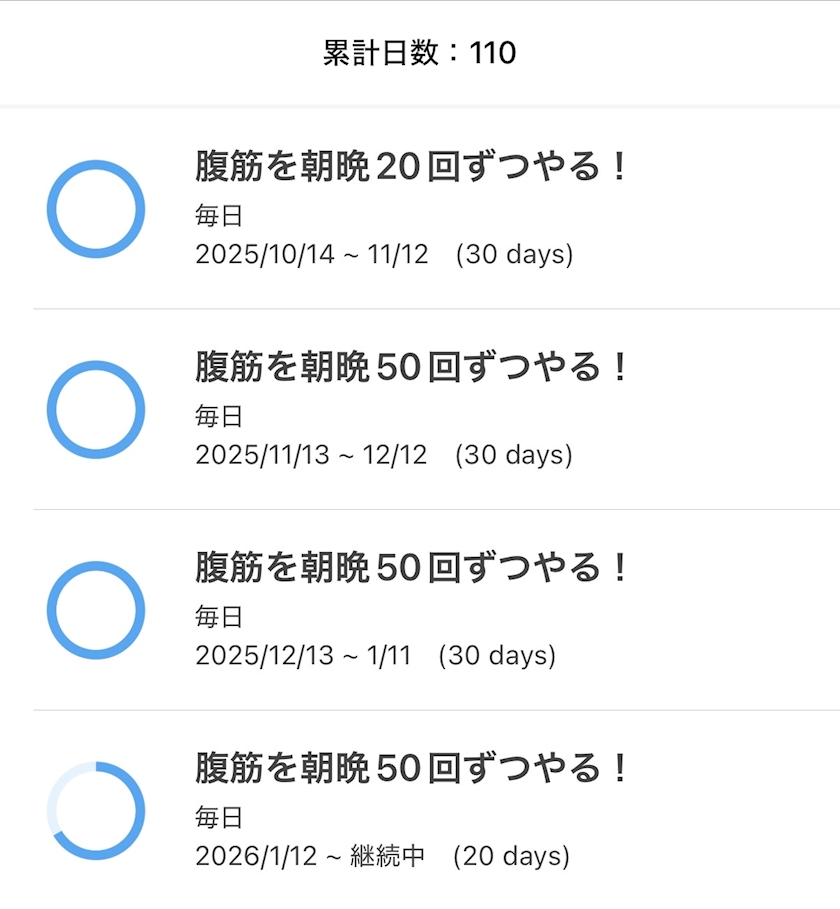Viewport: 840px width, 909px height.
Task: Tap (30 days) beside 2025/12/13 ~ 1/11
Action: tap(497, 656)
